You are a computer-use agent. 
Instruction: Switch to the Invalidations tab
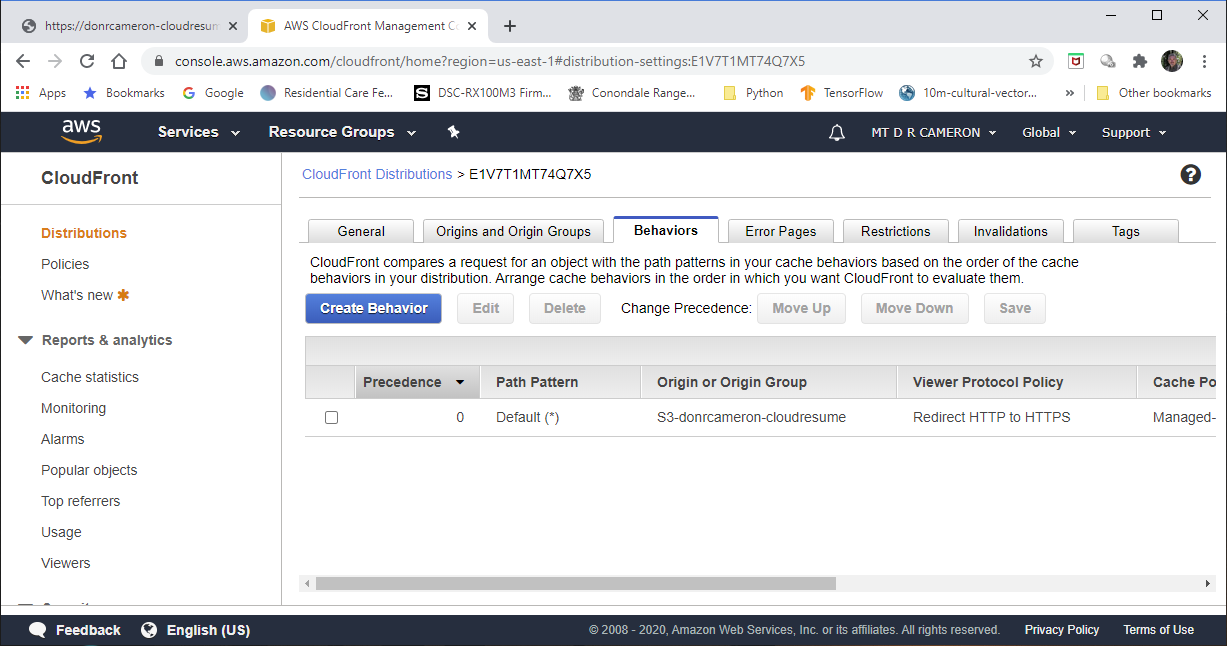pos(1011,231)
